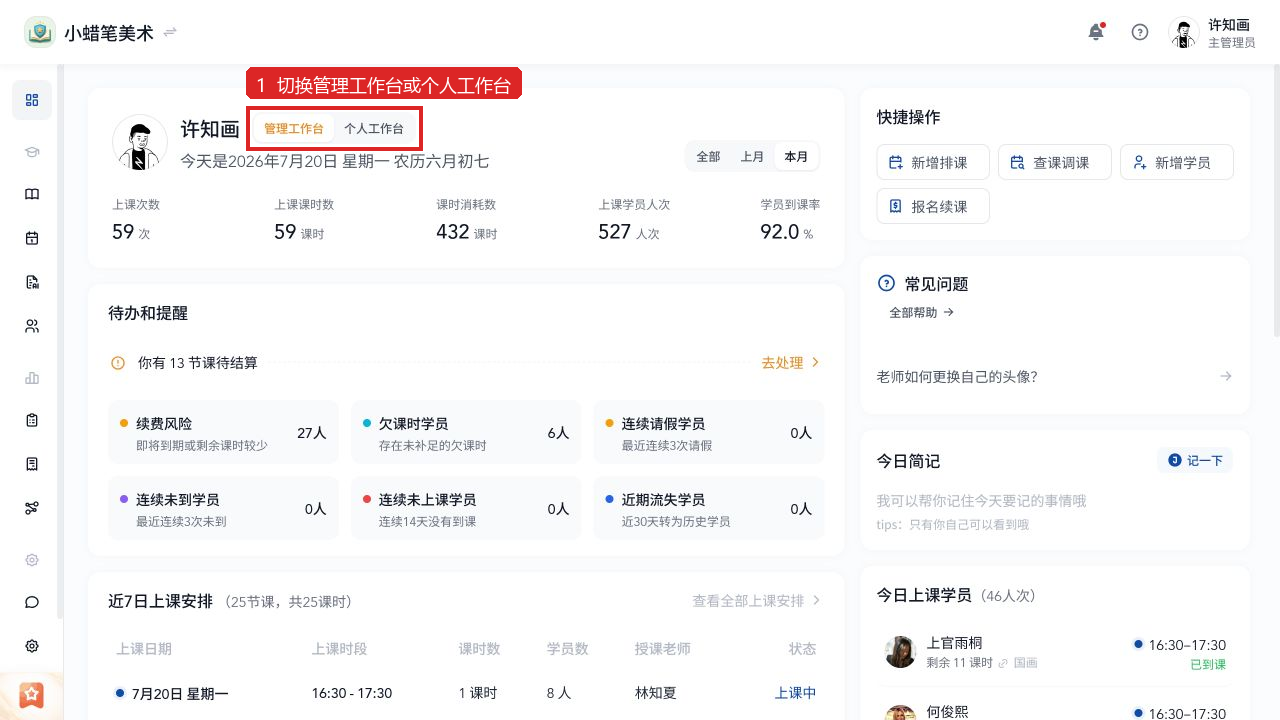Image resolution: width=1280 pixels, height=720 pixels.
Task: Click the clipboard icon in the sidebar
Action: (x=32, y=420)
